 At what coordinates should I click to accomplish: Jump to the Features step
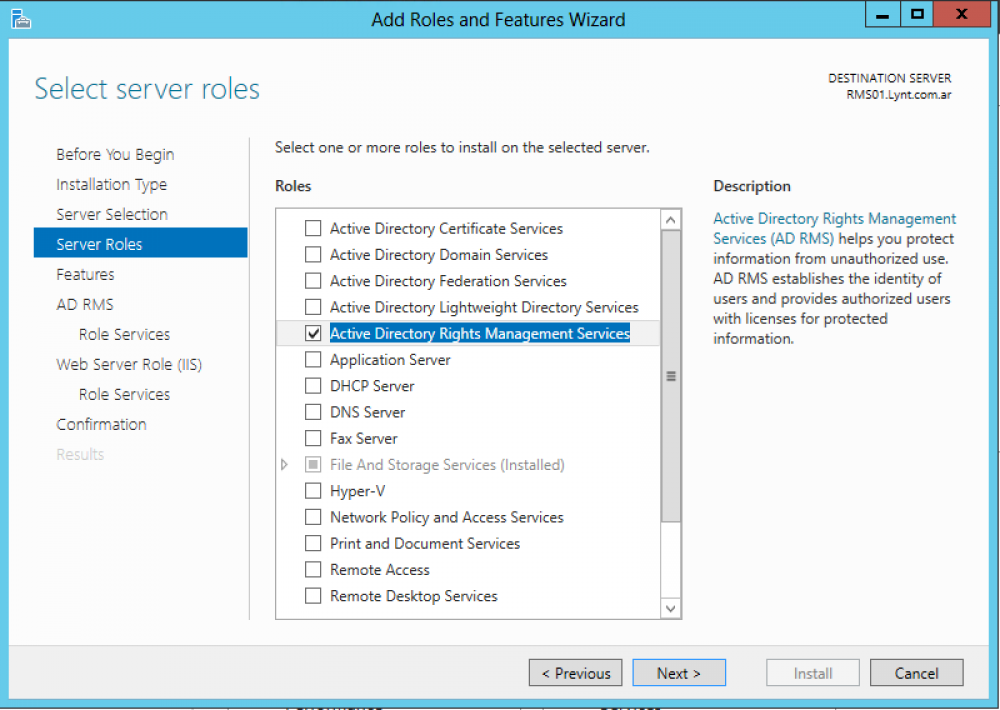tap(85, 274)
